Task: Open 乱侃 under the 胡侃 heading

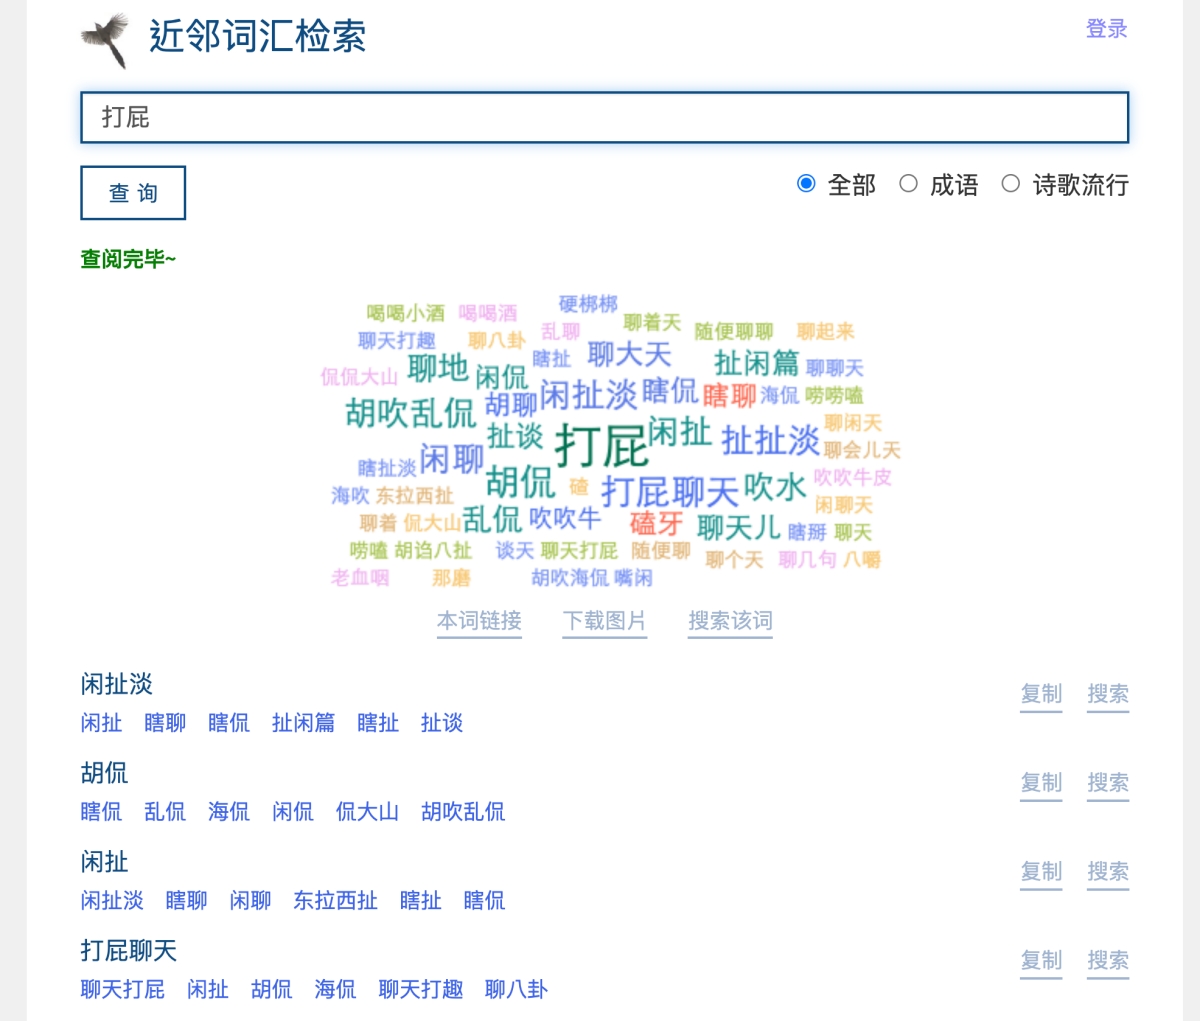Action: click(165, 812)
